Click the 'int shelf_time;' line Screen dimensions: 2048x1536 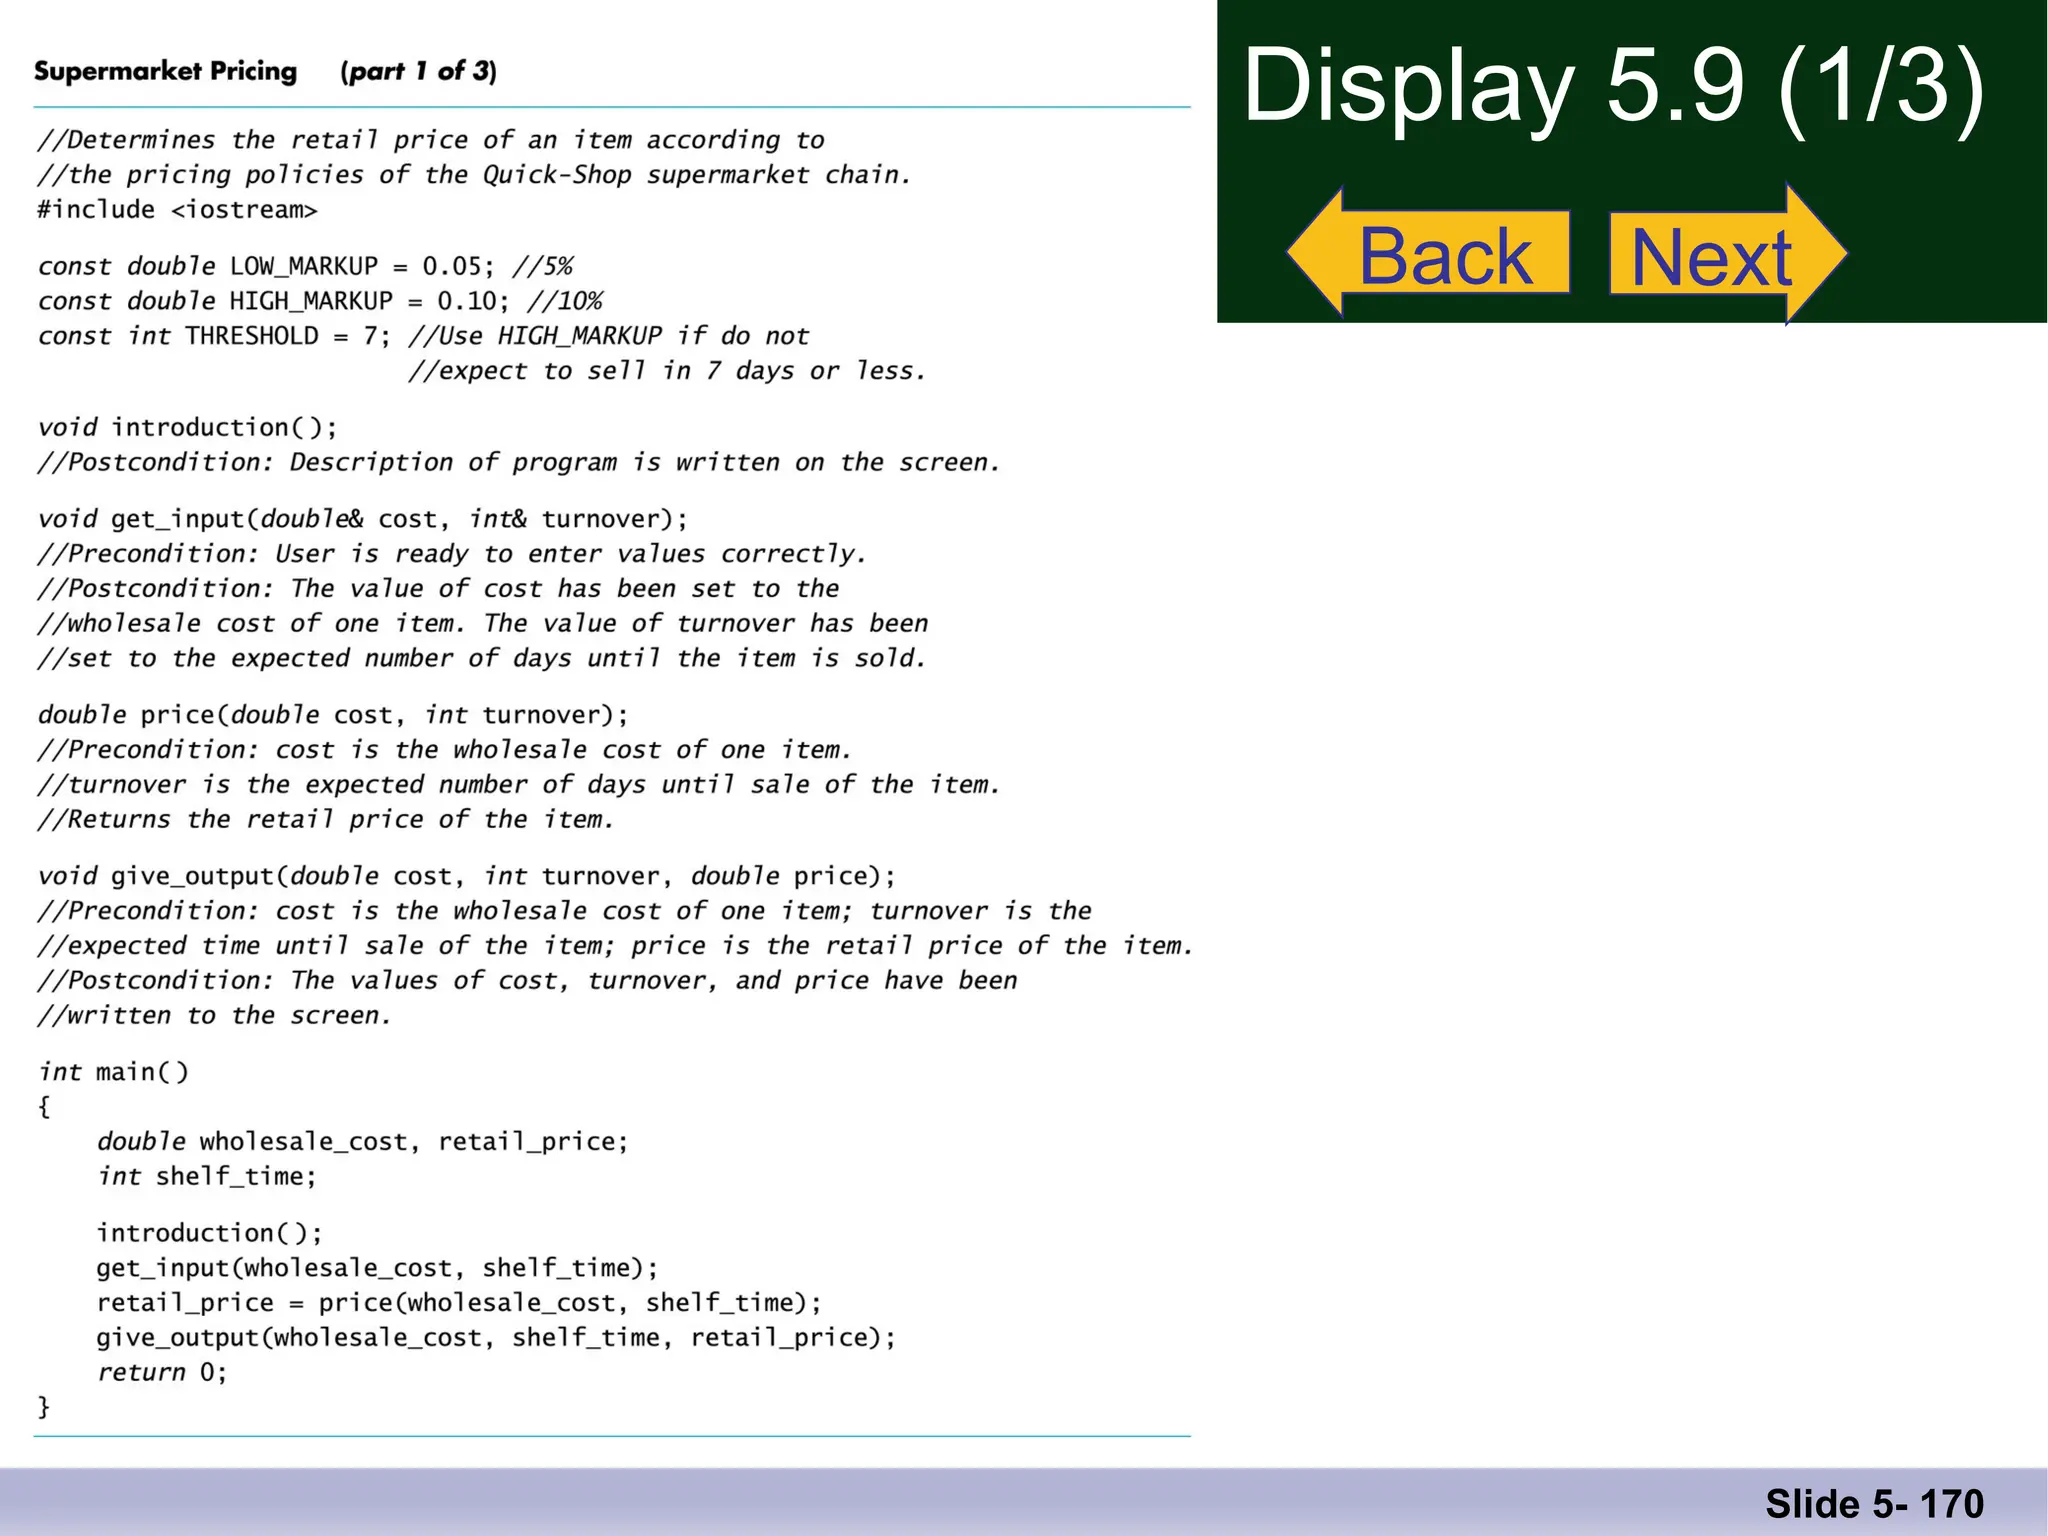click(207, 1177)
